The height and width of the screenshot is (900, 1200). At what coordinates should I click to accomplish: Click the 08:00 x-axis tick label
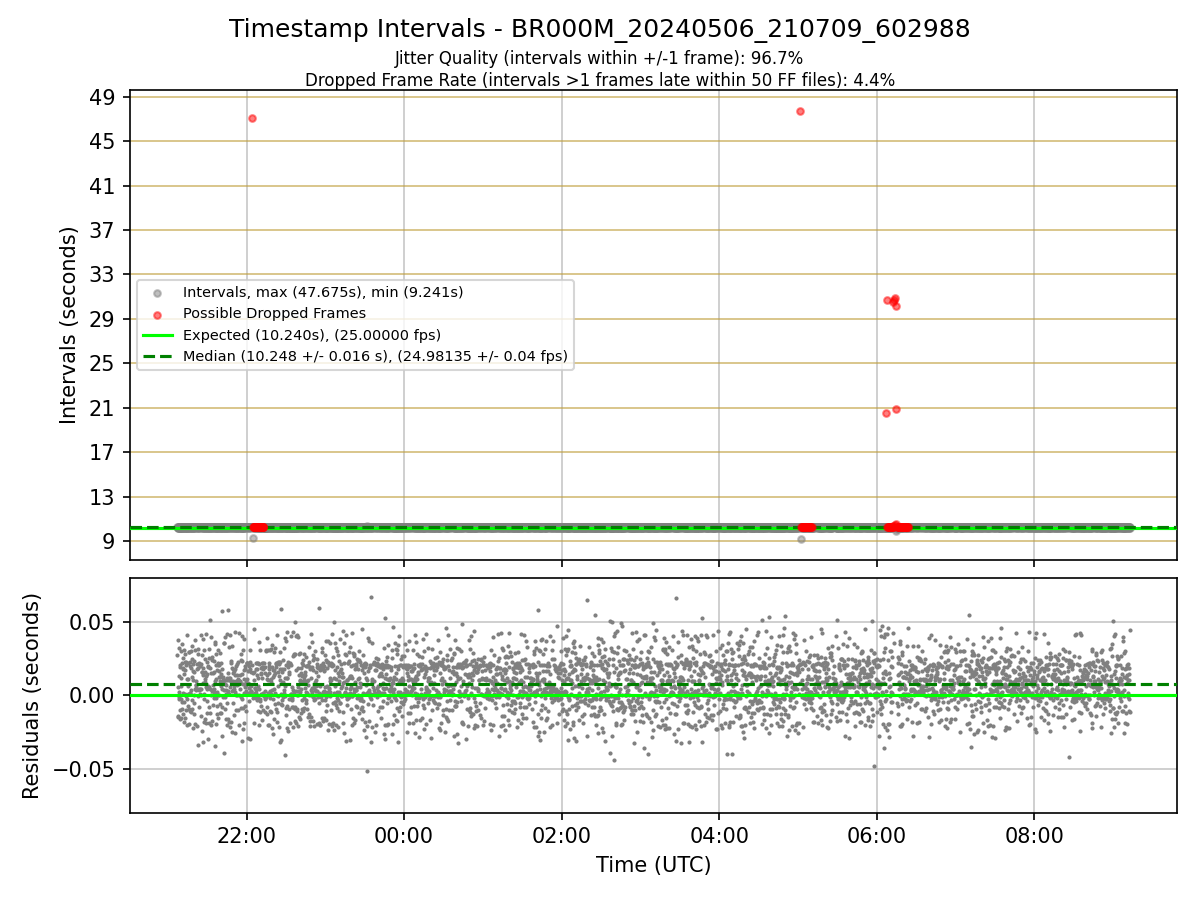(1034, 834)
